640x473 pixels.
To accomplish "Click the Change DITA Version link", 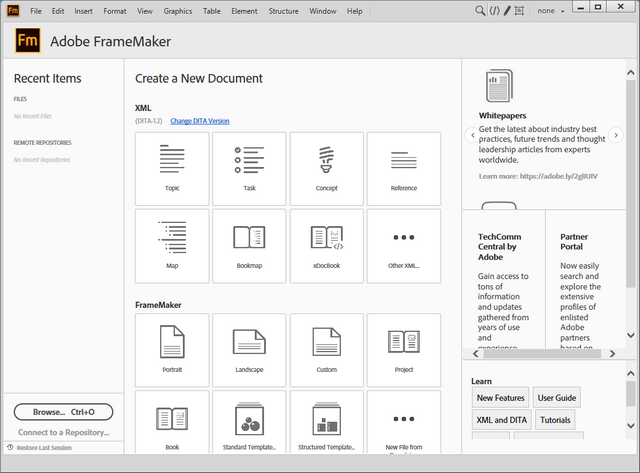I will pos(199,121).
